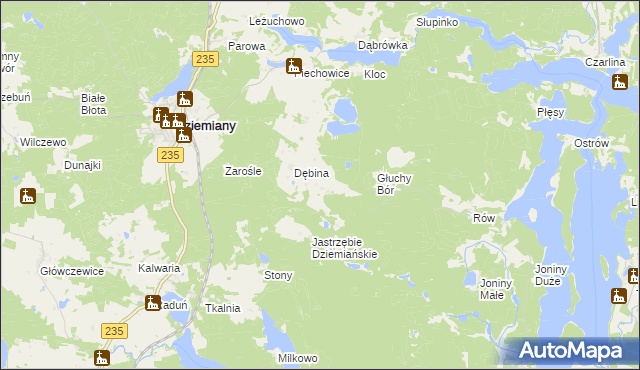Click the Kalwaria label

(159, 268)
